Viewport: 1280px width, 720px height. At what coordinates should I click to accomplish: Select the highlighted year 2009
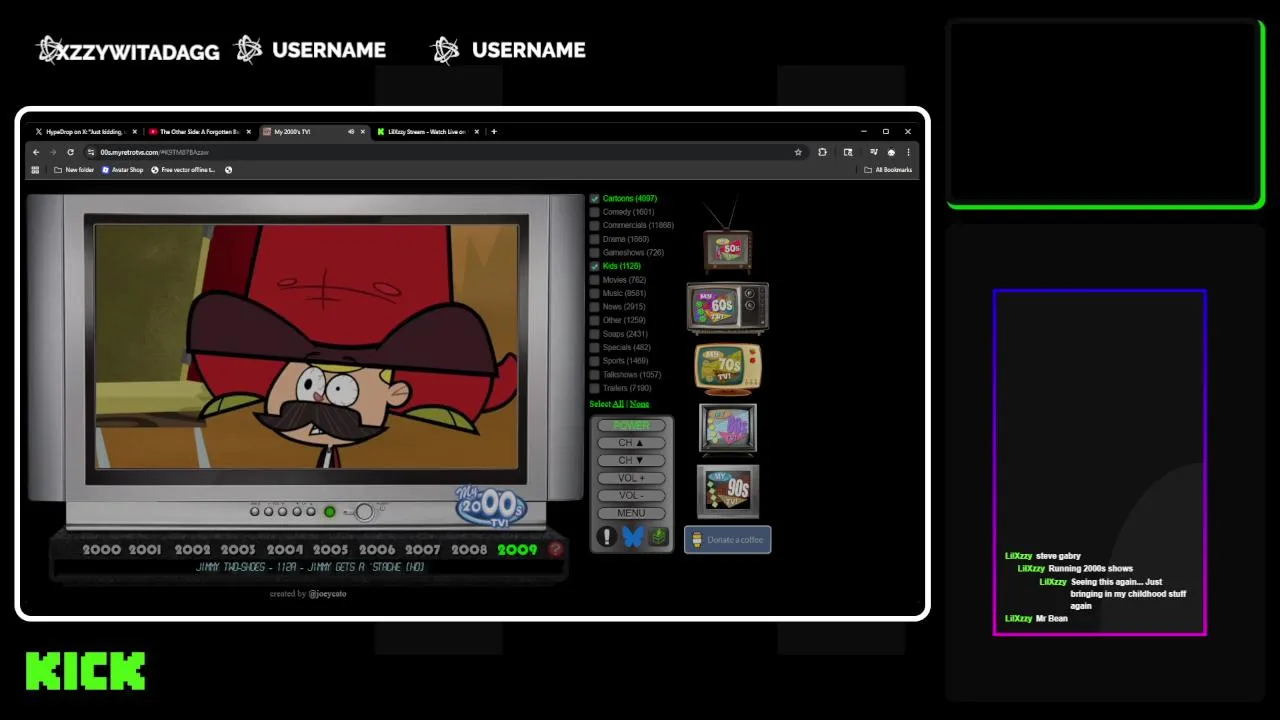(517, 549)
